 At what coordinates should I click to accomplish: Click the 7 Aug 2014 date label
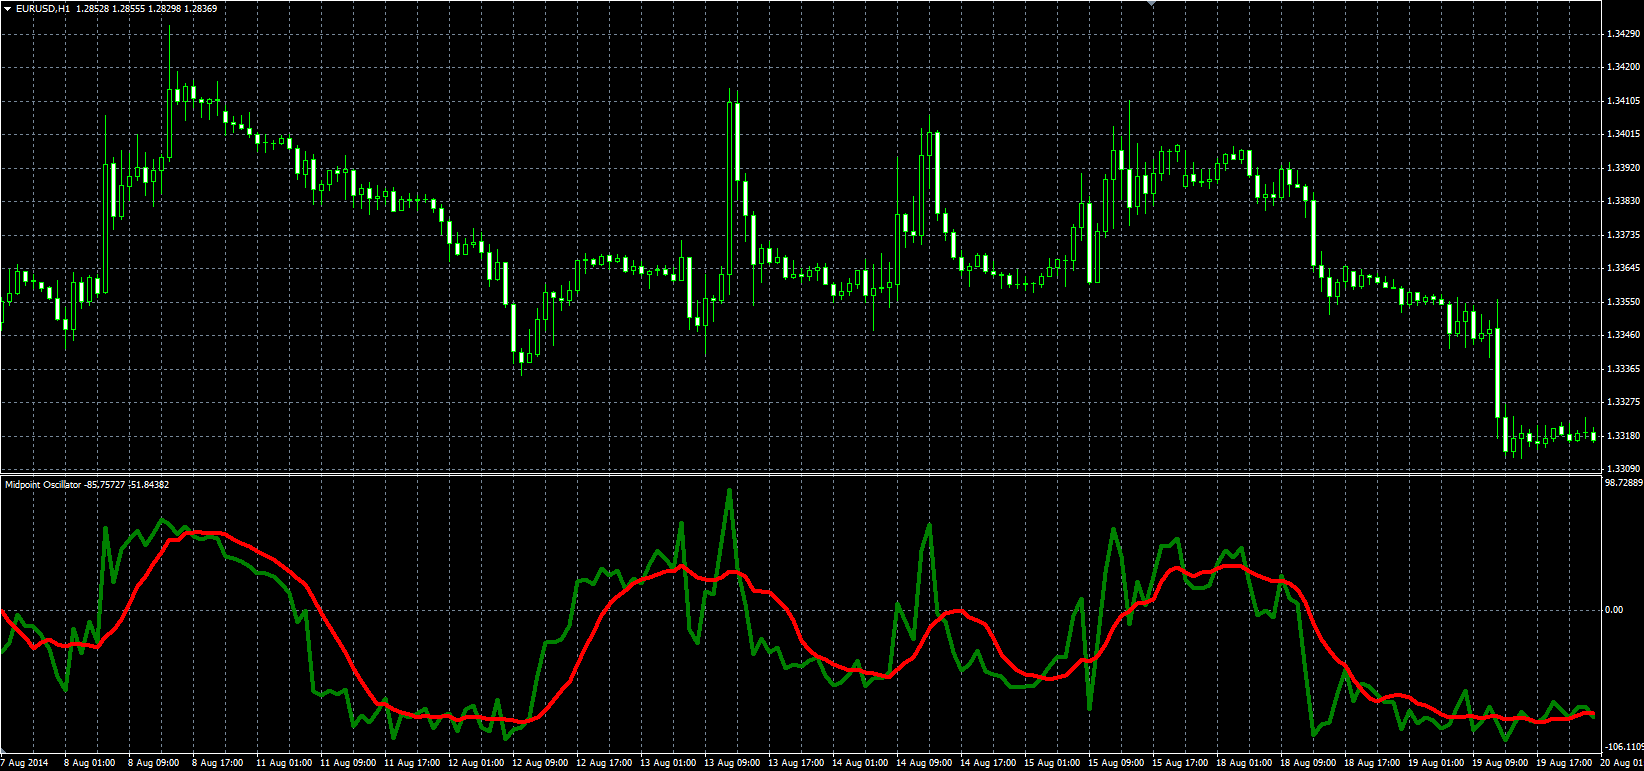point(25,763)
